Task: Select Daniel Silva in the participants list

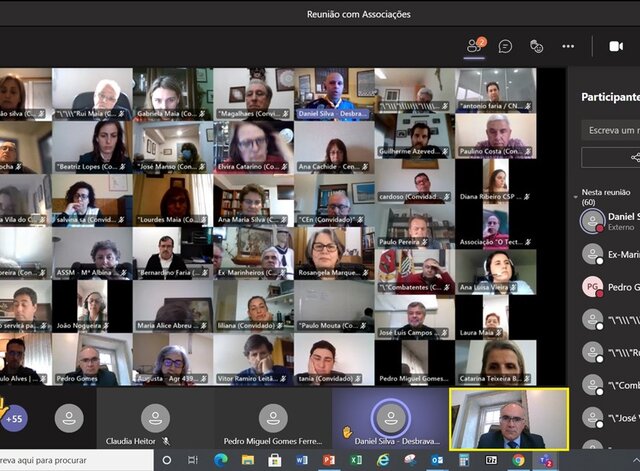Action: [x=610, y=221]
